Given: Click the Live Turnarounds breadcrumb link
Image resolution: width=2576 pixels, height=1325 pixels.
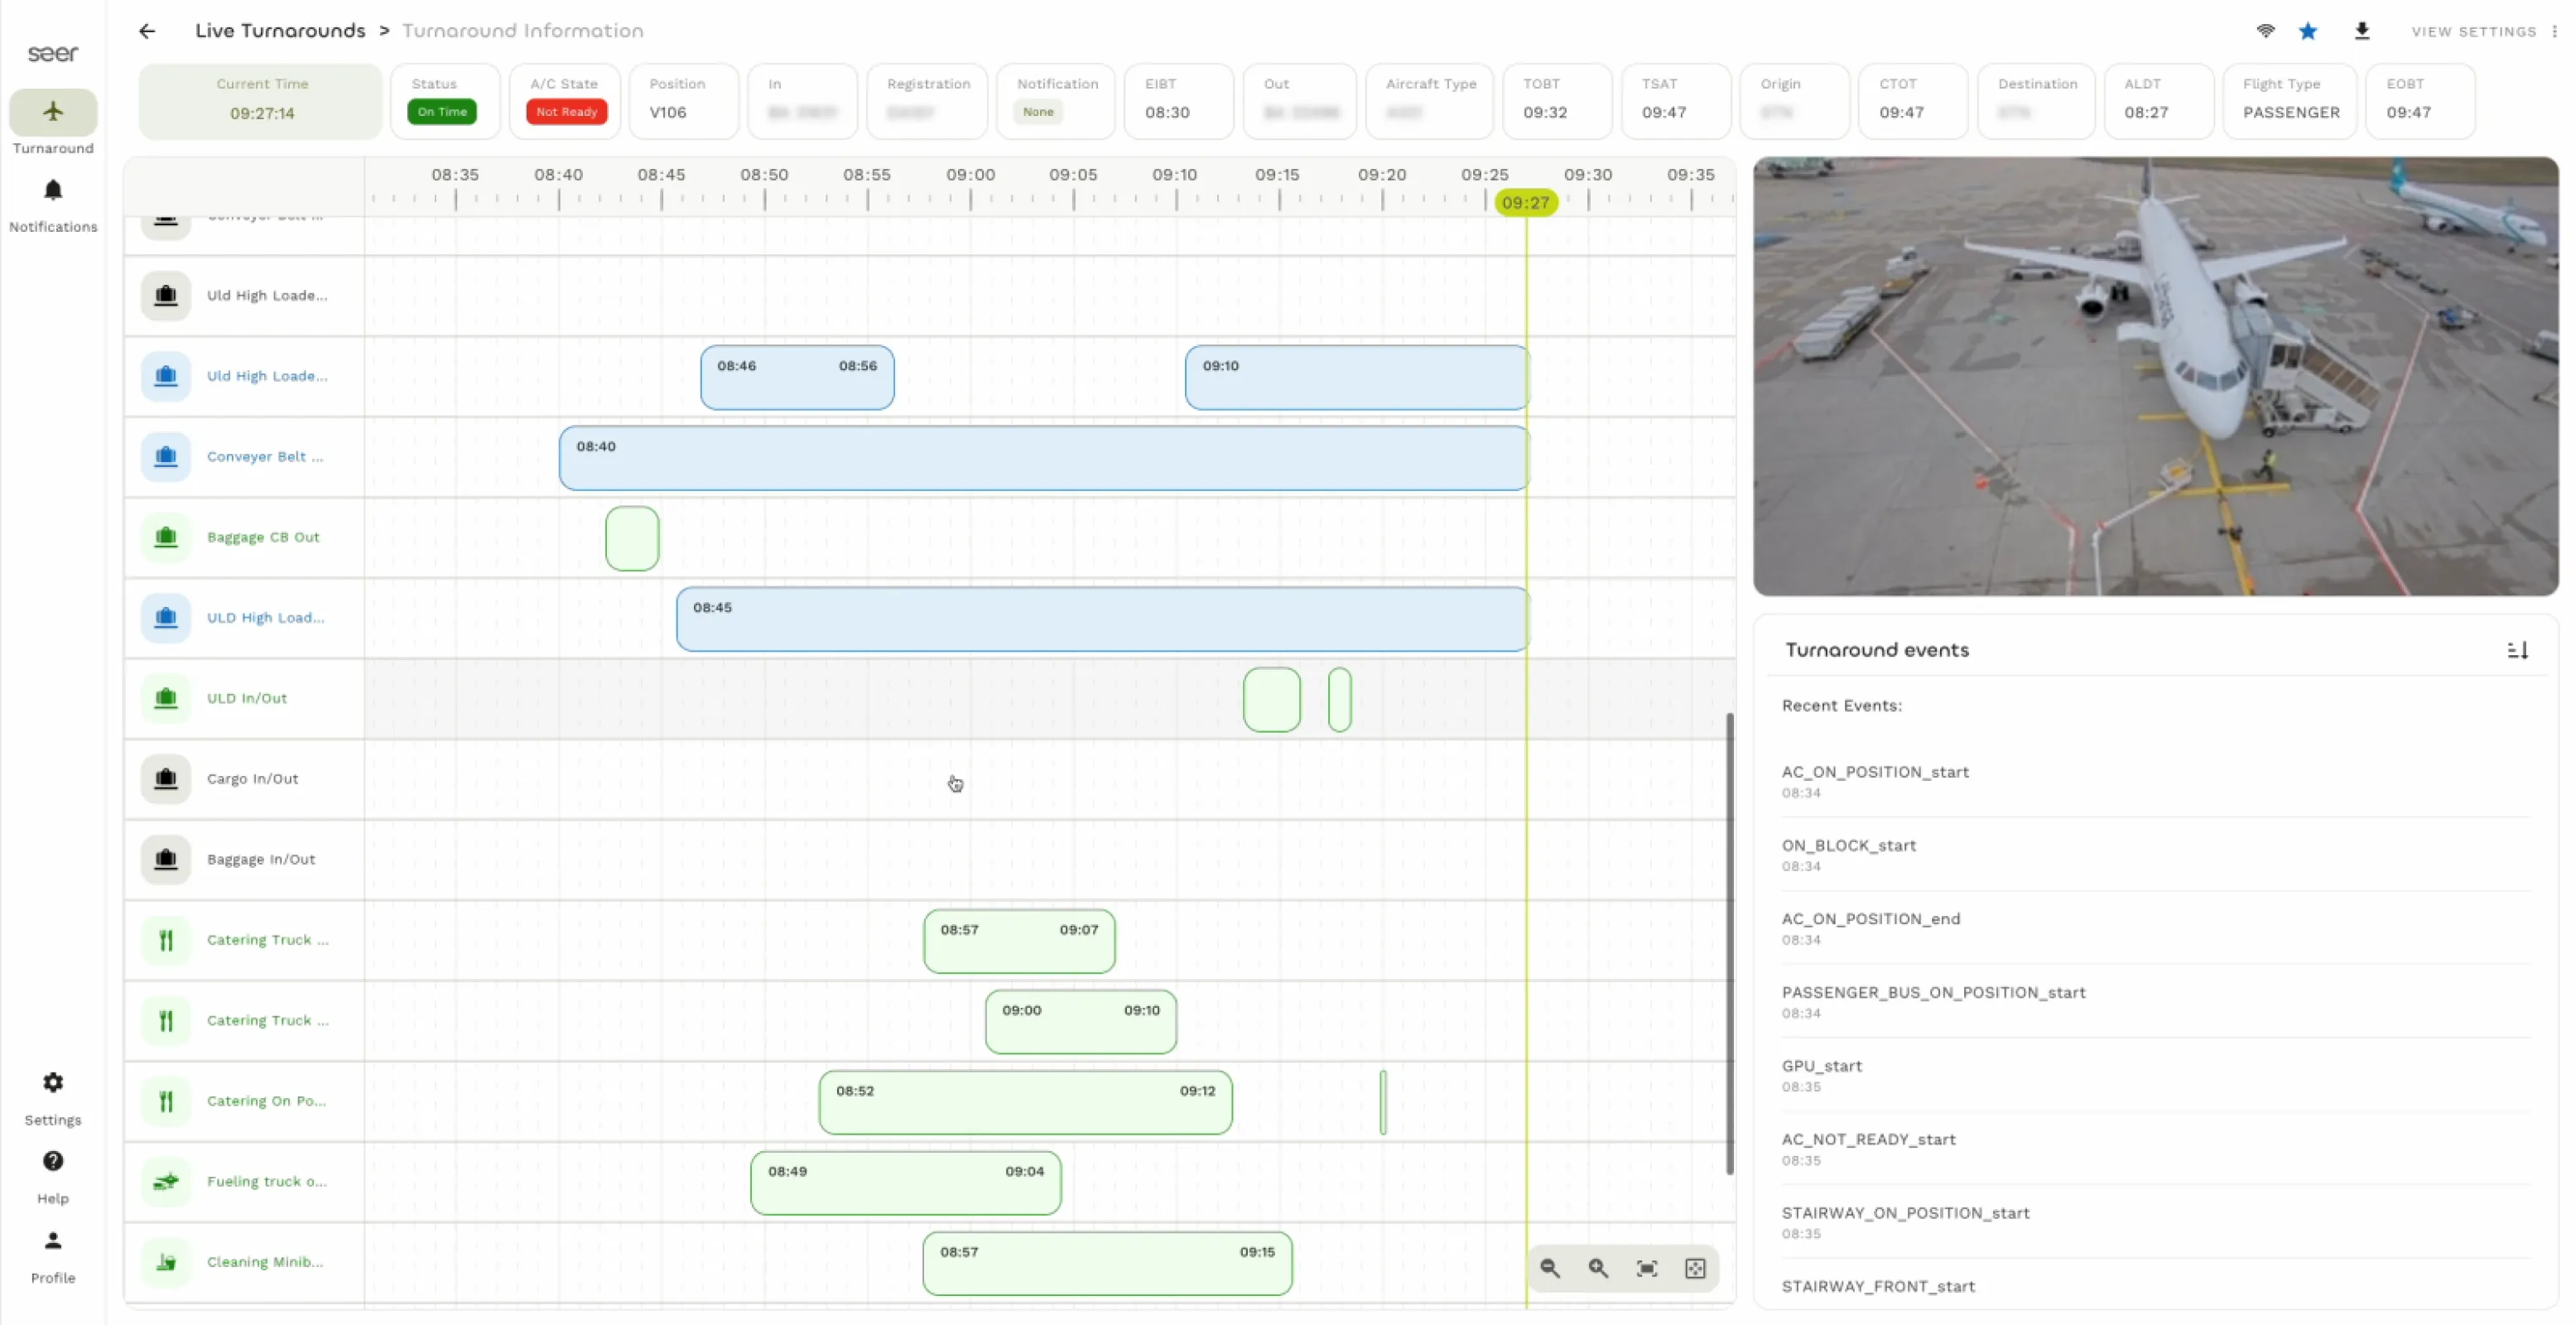Looking at the screenshot, I should [280, 31].
